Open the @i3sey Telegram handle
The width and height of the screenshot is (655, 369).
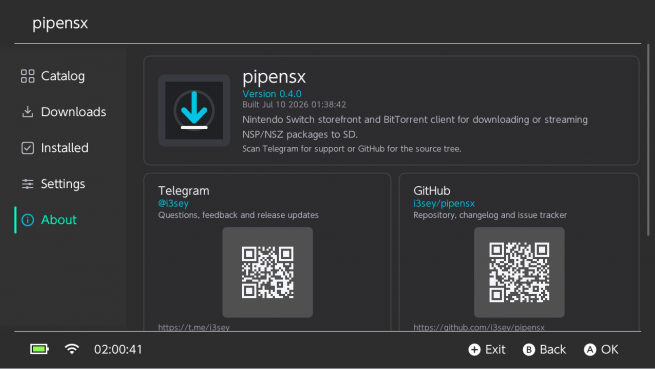coord(173,204)
